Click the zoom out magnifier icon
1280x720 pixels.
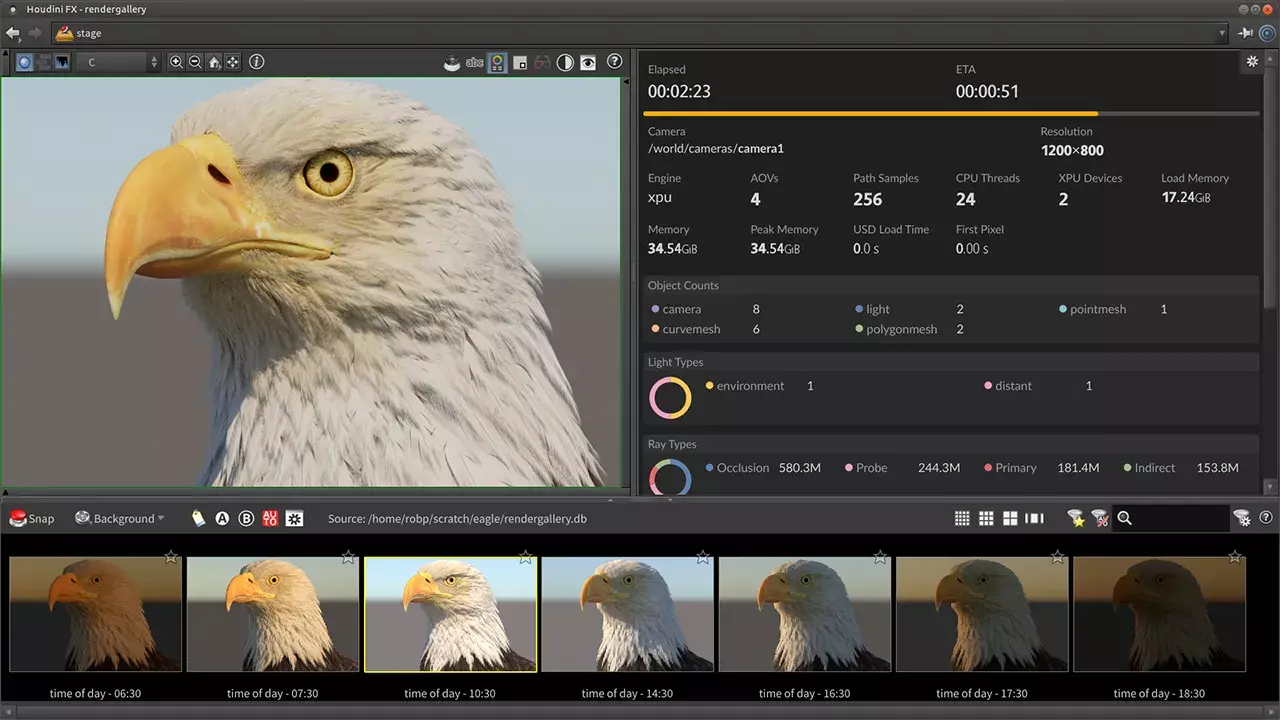(x=195, y=62)
